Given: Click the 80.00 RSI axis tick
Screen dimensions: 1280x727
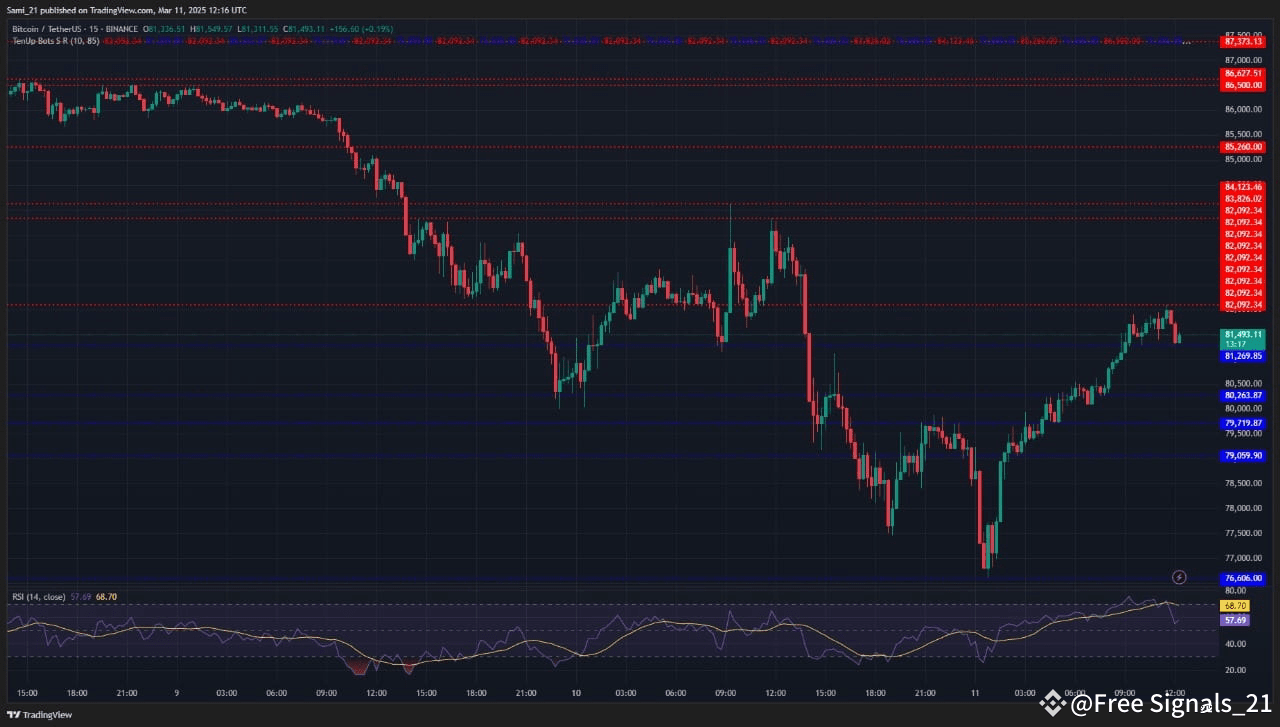Looking at the screenshot, I should click(x=1233, y=591).
